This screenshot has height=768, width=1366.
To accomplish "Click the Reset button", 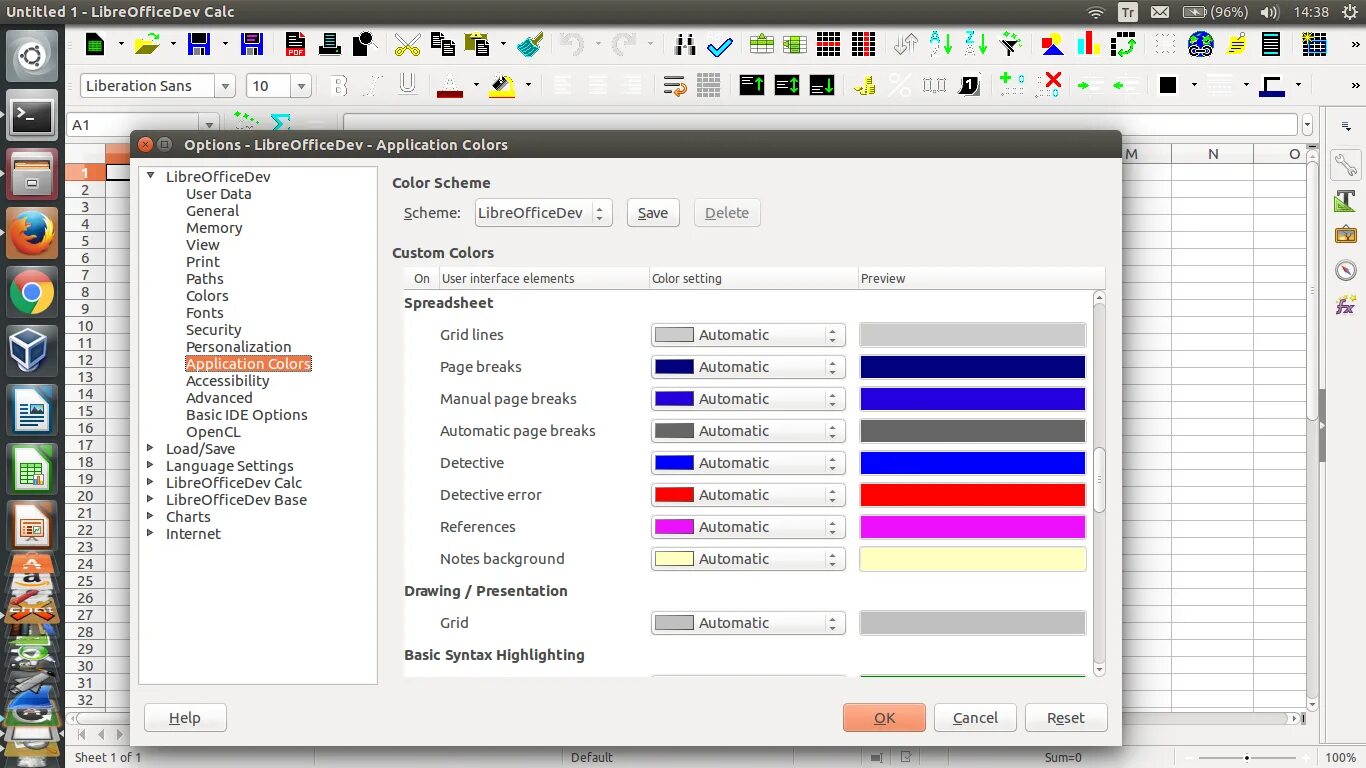I will click(1066, 718).
